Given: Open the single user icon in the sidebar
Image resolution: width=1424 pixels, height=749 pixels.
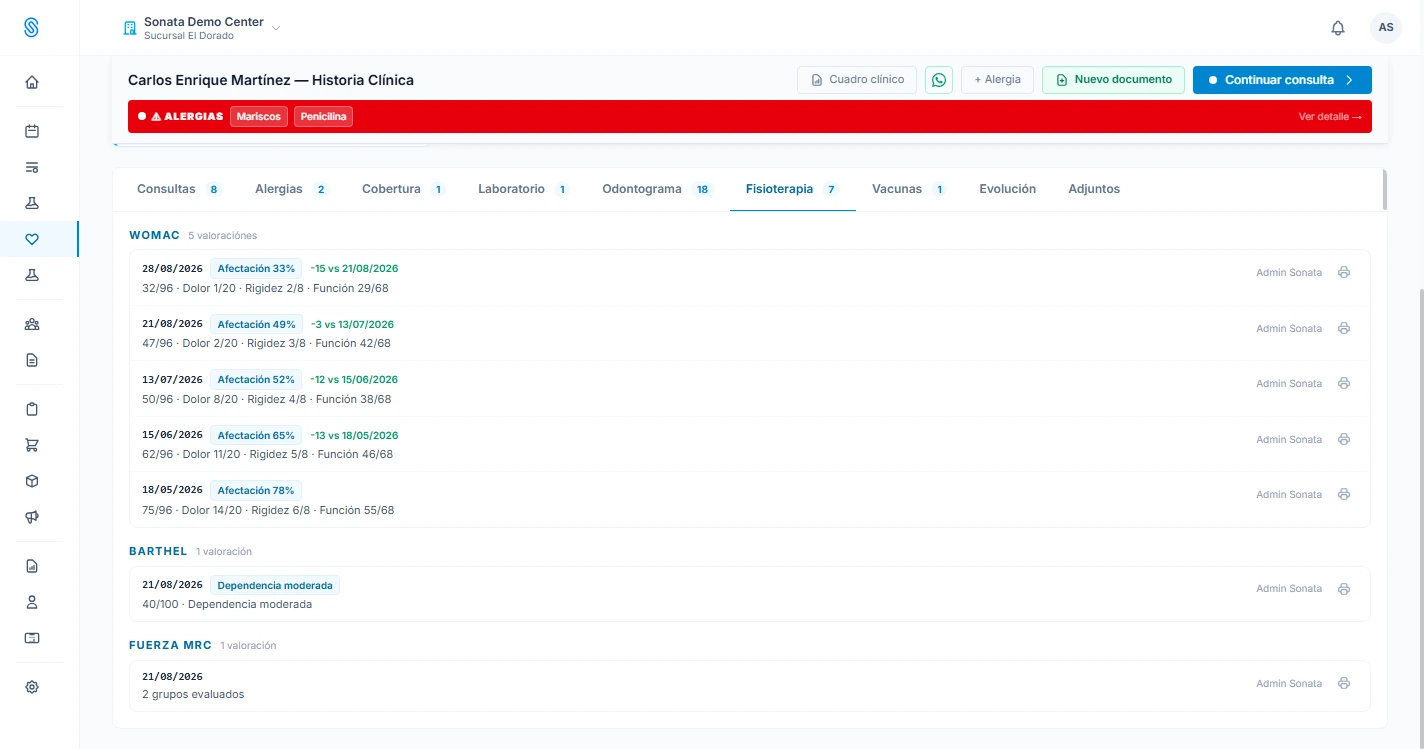Looking at the screenshot, I should (32, 602).
